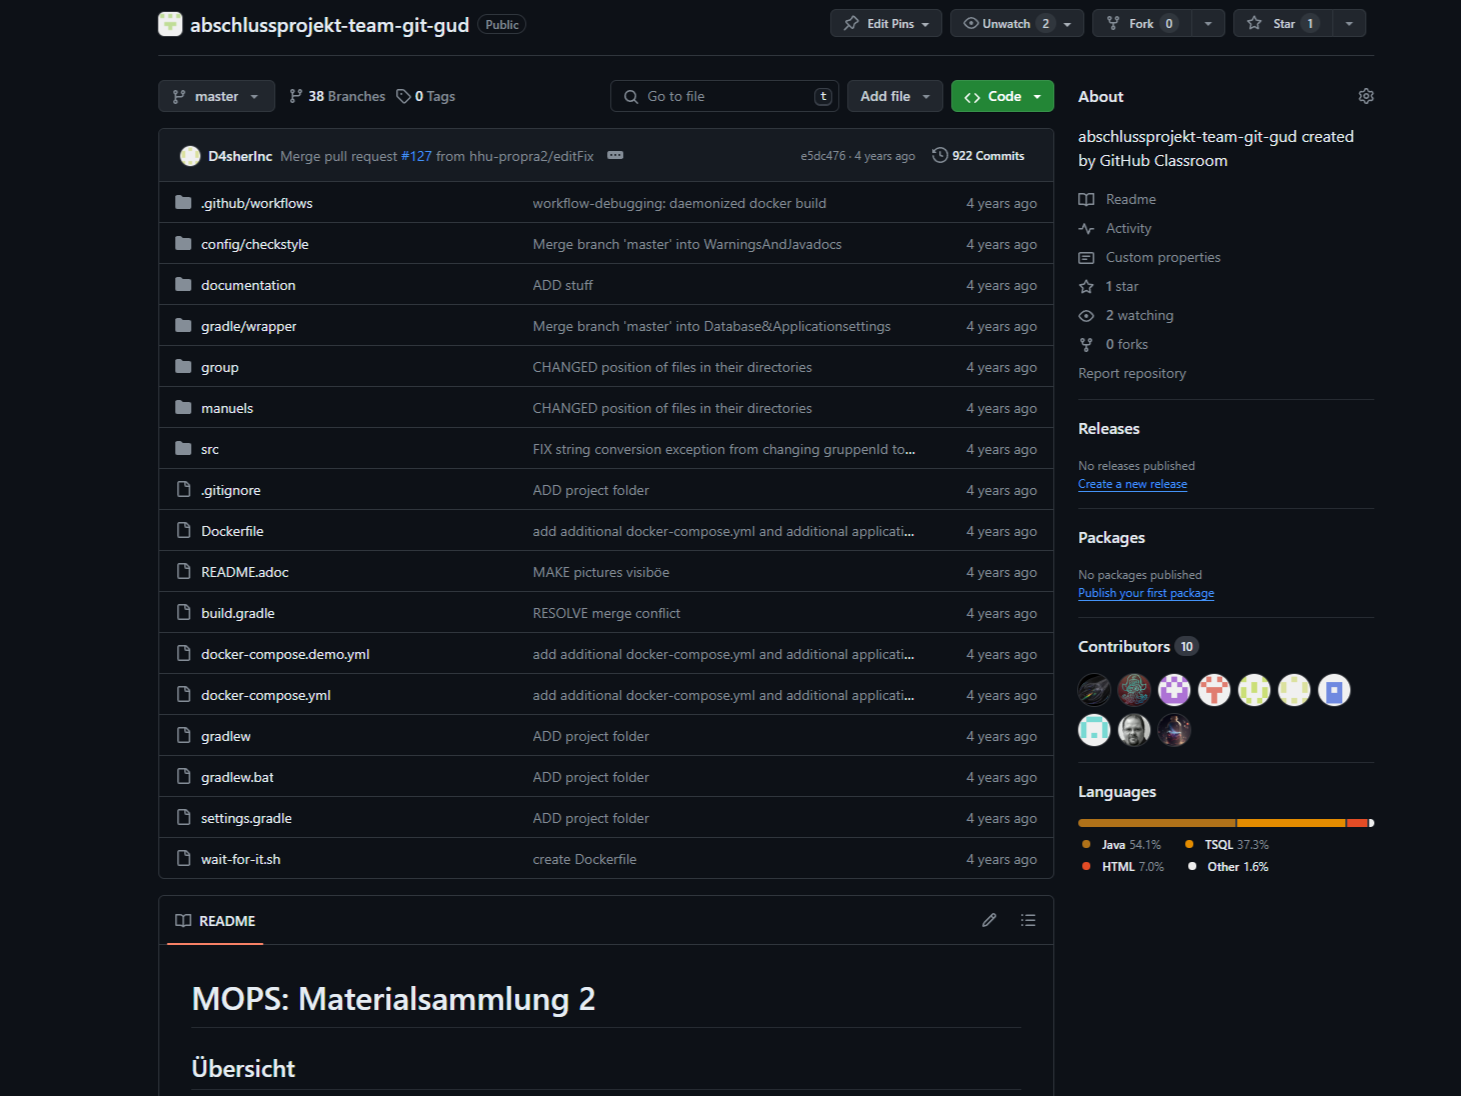This screenshot has width=1461, height=1096.
Task: Open build.gradle file
Action: point(237,613)
